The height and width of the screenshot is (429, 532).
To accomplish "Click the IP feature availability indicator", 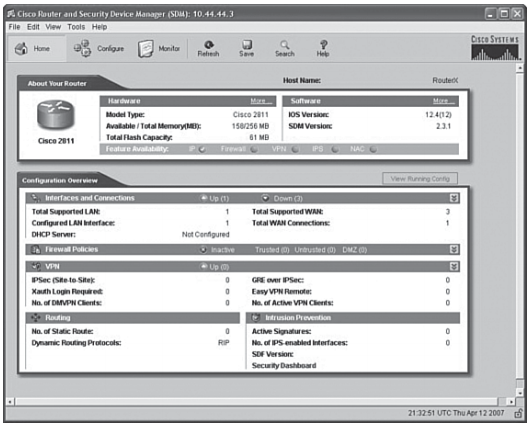I will (x=203, y=149).
